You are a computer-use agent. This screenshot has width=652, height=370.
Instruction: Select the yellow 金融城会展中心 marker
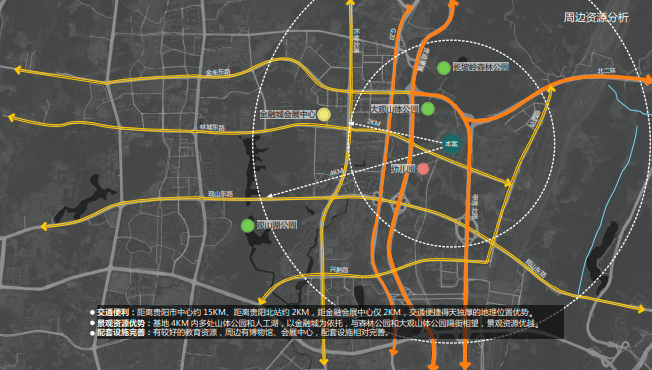[324, 114]
